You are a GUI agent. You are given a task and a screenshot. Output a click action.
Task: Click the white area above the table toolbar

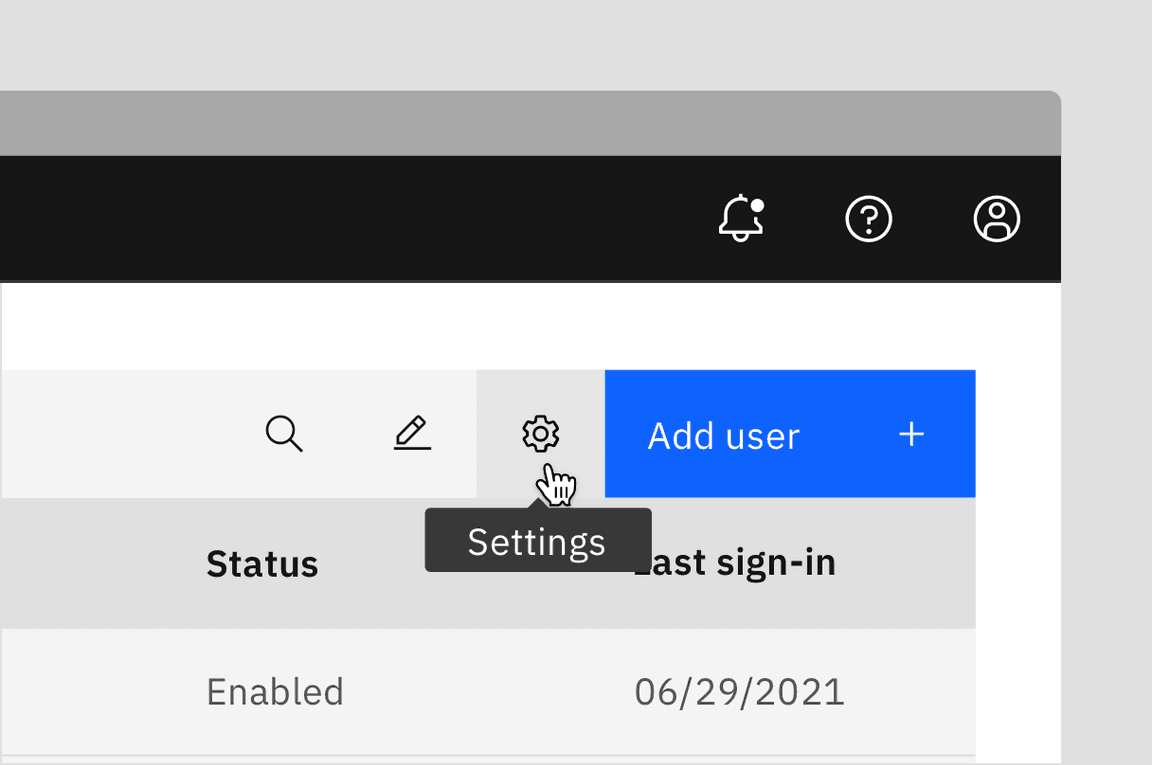tap(500, 327)
